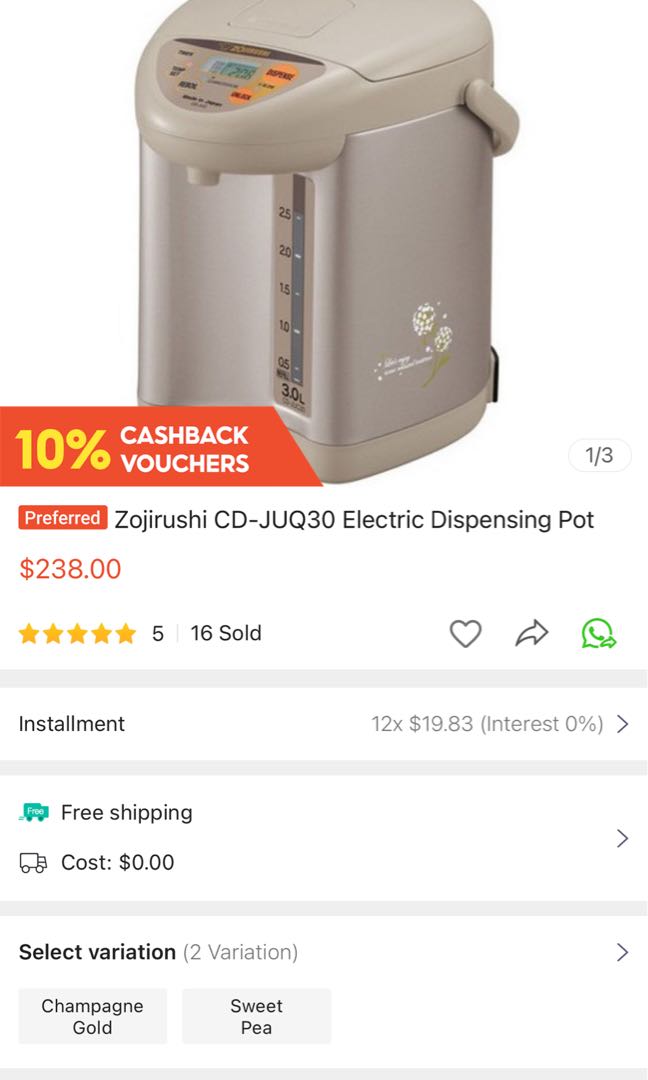The image size is (648, 1080).
Task: Expand installment plan details chevron
Action: pos(623,724)
